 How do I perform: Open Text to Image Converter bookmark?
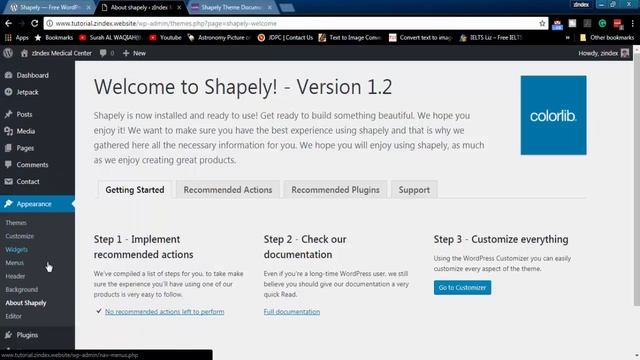point(350,38)
